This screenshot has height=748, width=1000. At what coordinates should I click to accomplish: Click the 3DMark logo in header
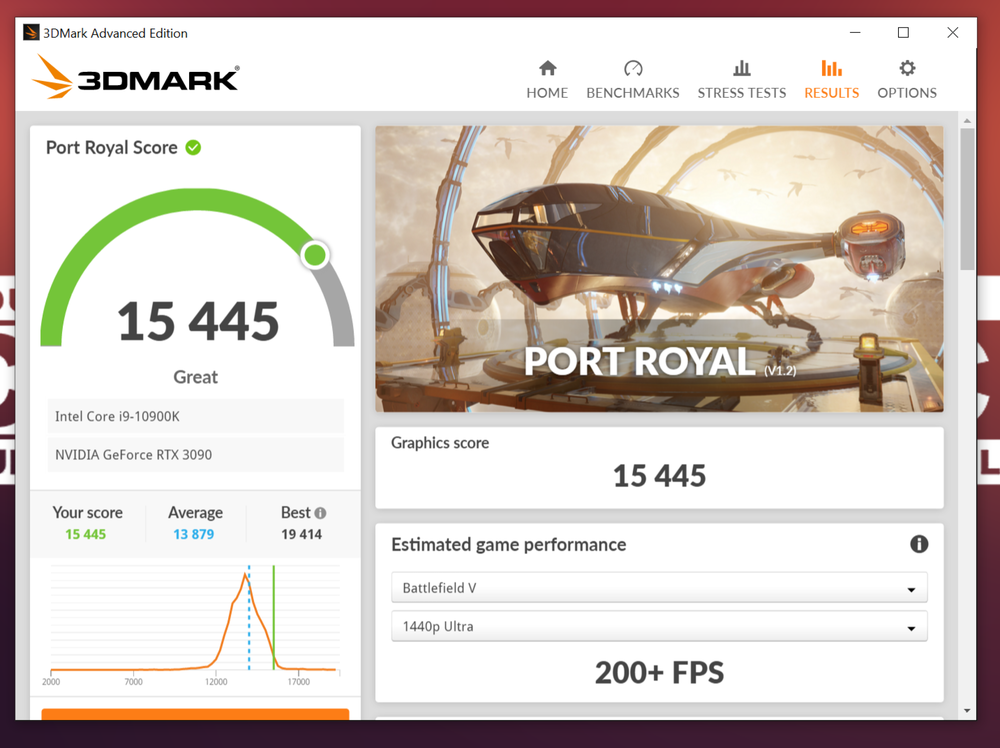(x=136, y=77)
